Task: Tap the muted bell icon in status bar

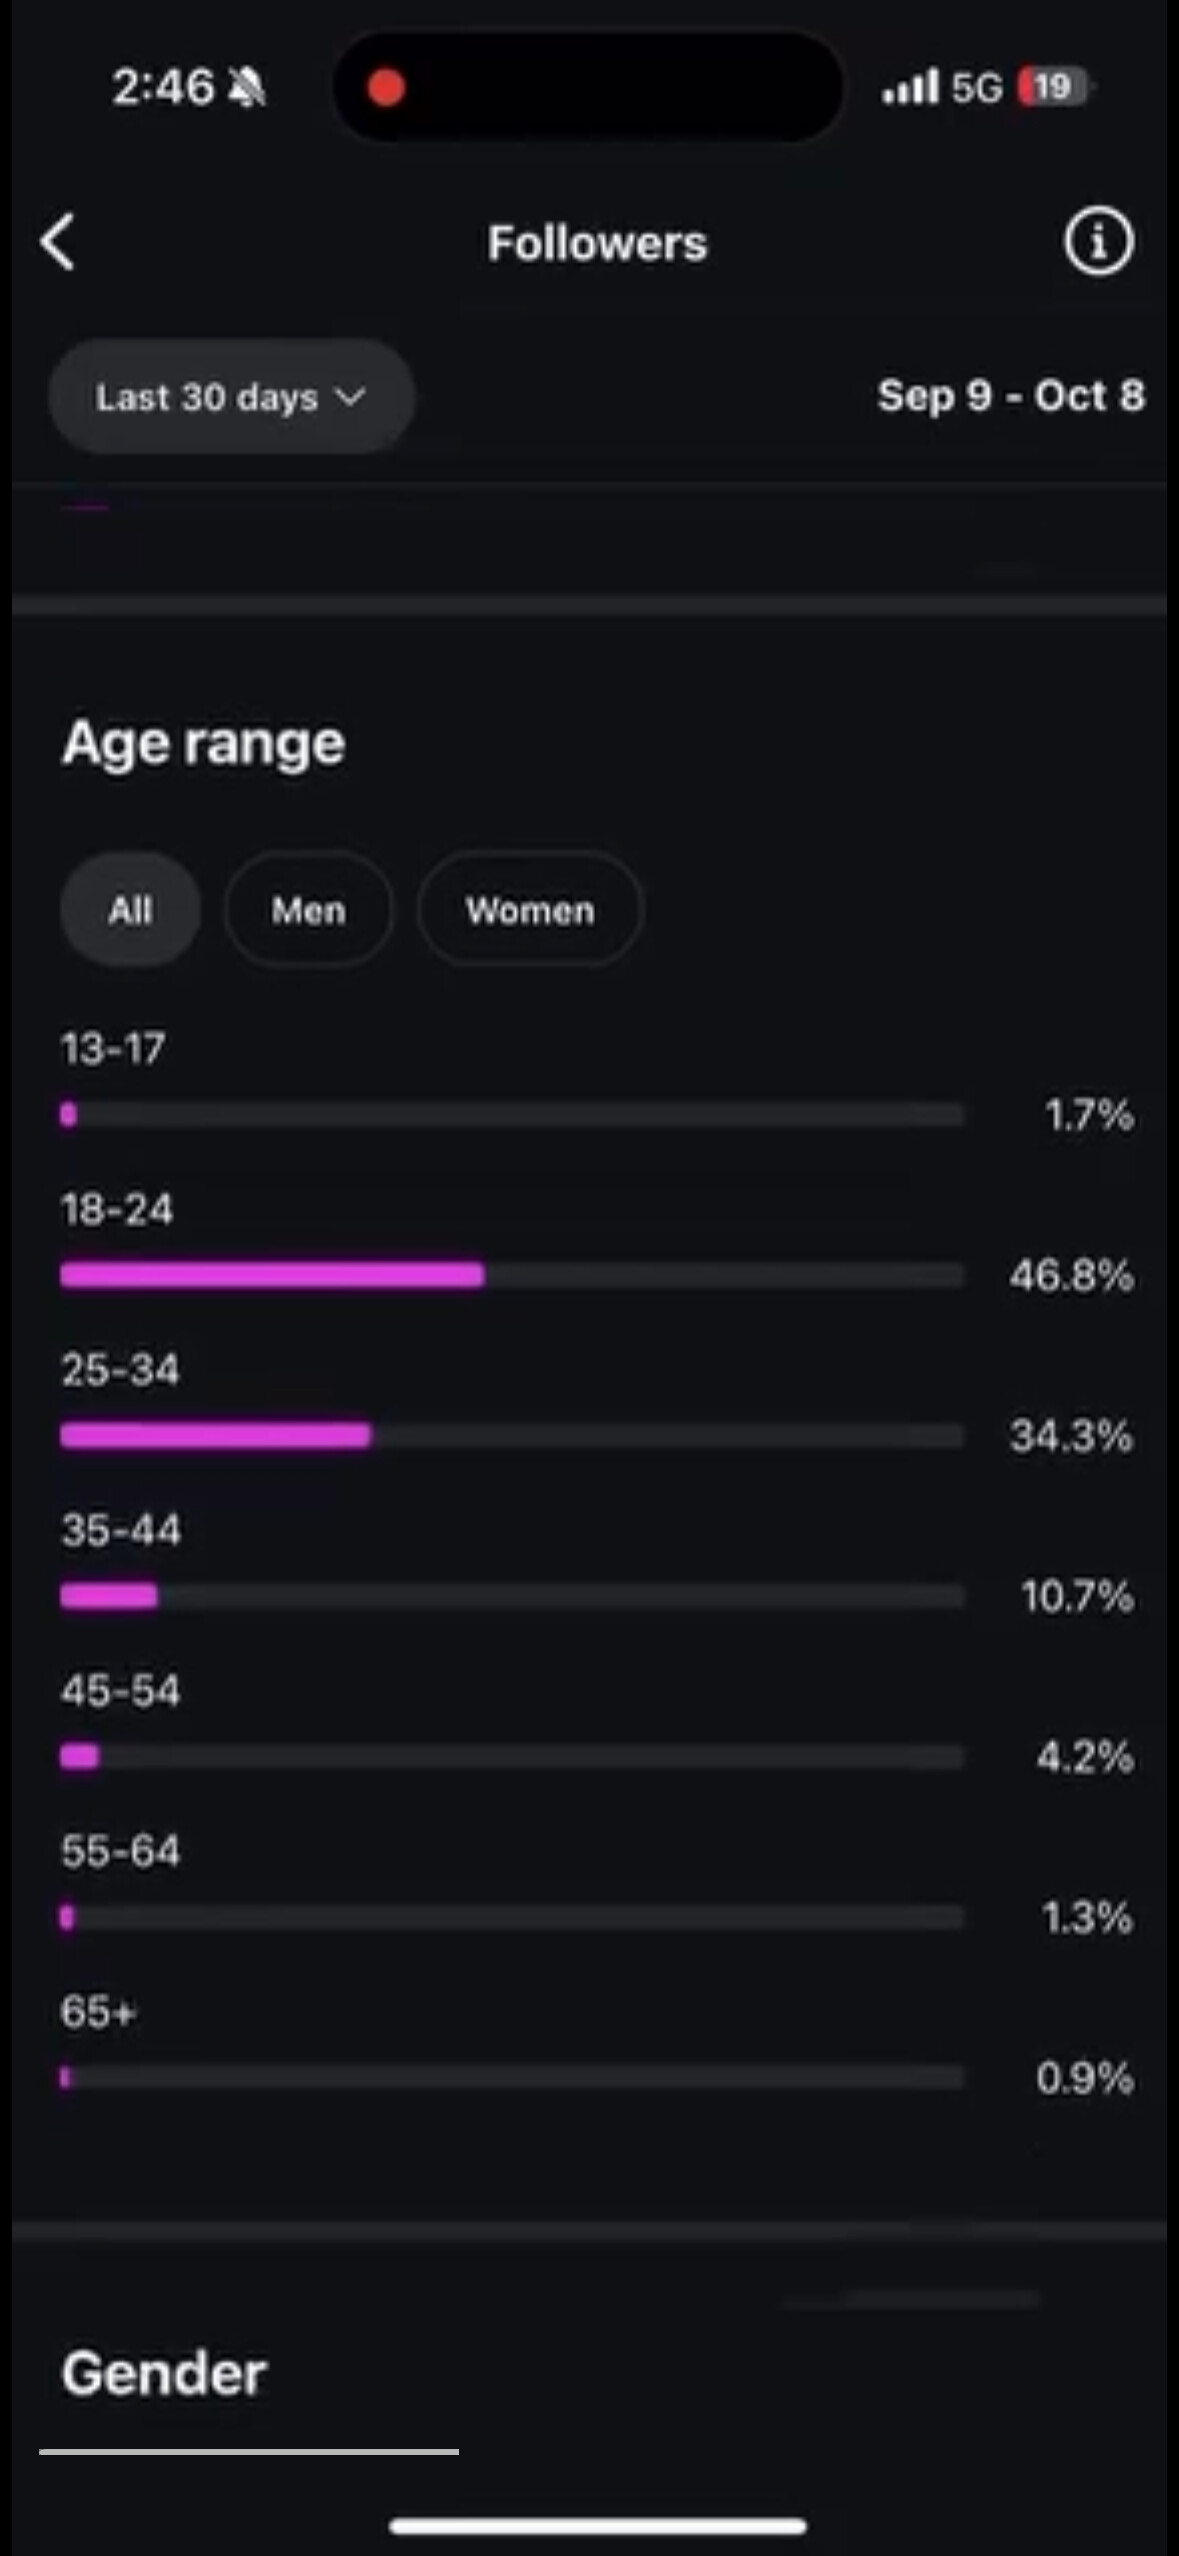Action: 247,88
